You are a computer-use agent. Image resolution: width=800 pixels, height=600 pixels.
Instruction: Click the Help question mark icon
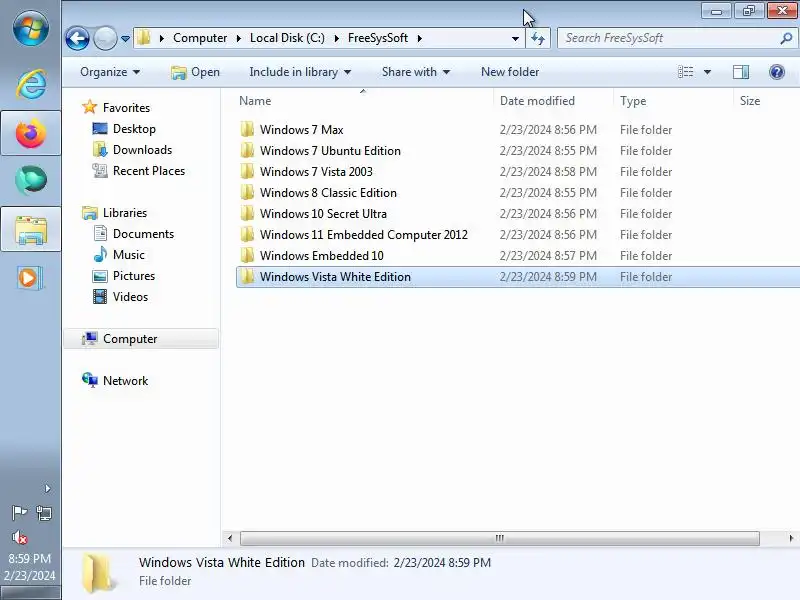(777, 72)
